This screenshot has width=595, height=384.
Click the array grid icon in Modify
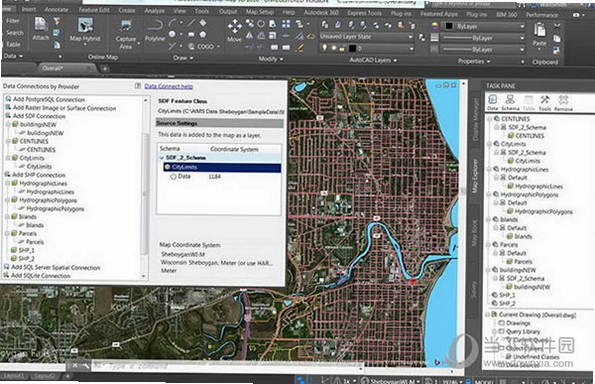point(286,24)
